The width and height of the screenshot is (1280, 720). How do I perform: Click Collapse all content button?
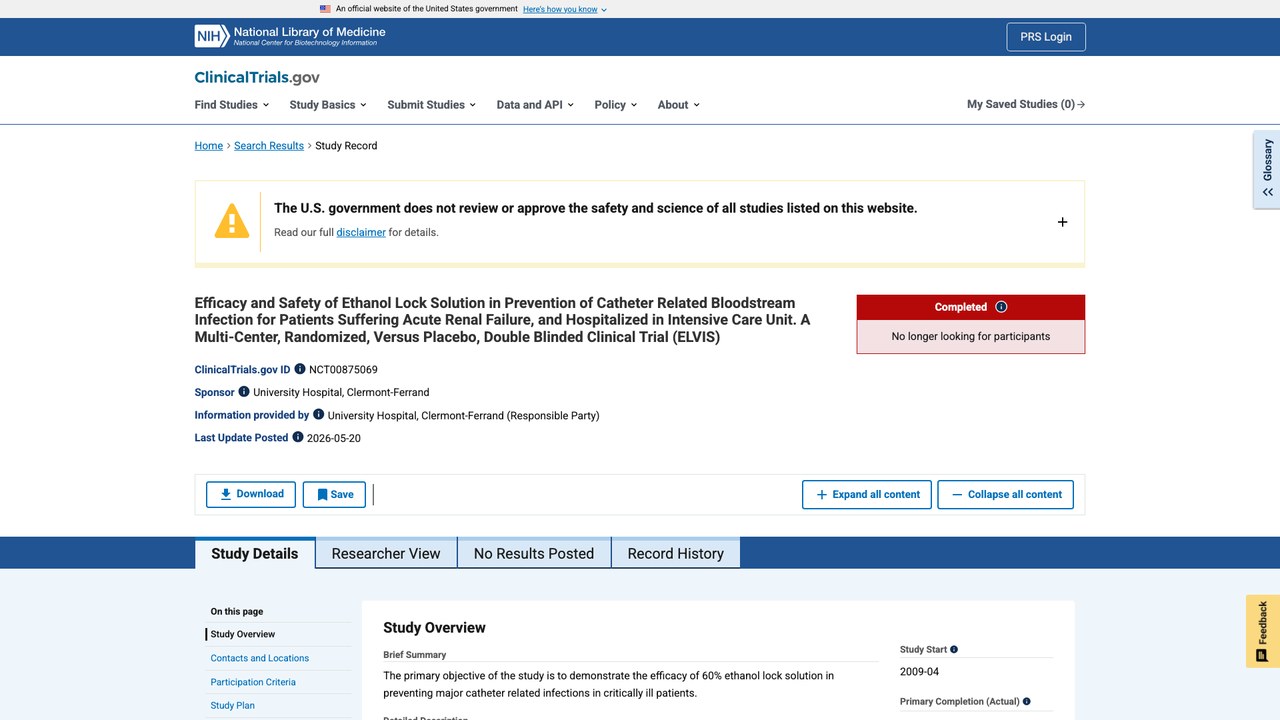click(1006, 494)
